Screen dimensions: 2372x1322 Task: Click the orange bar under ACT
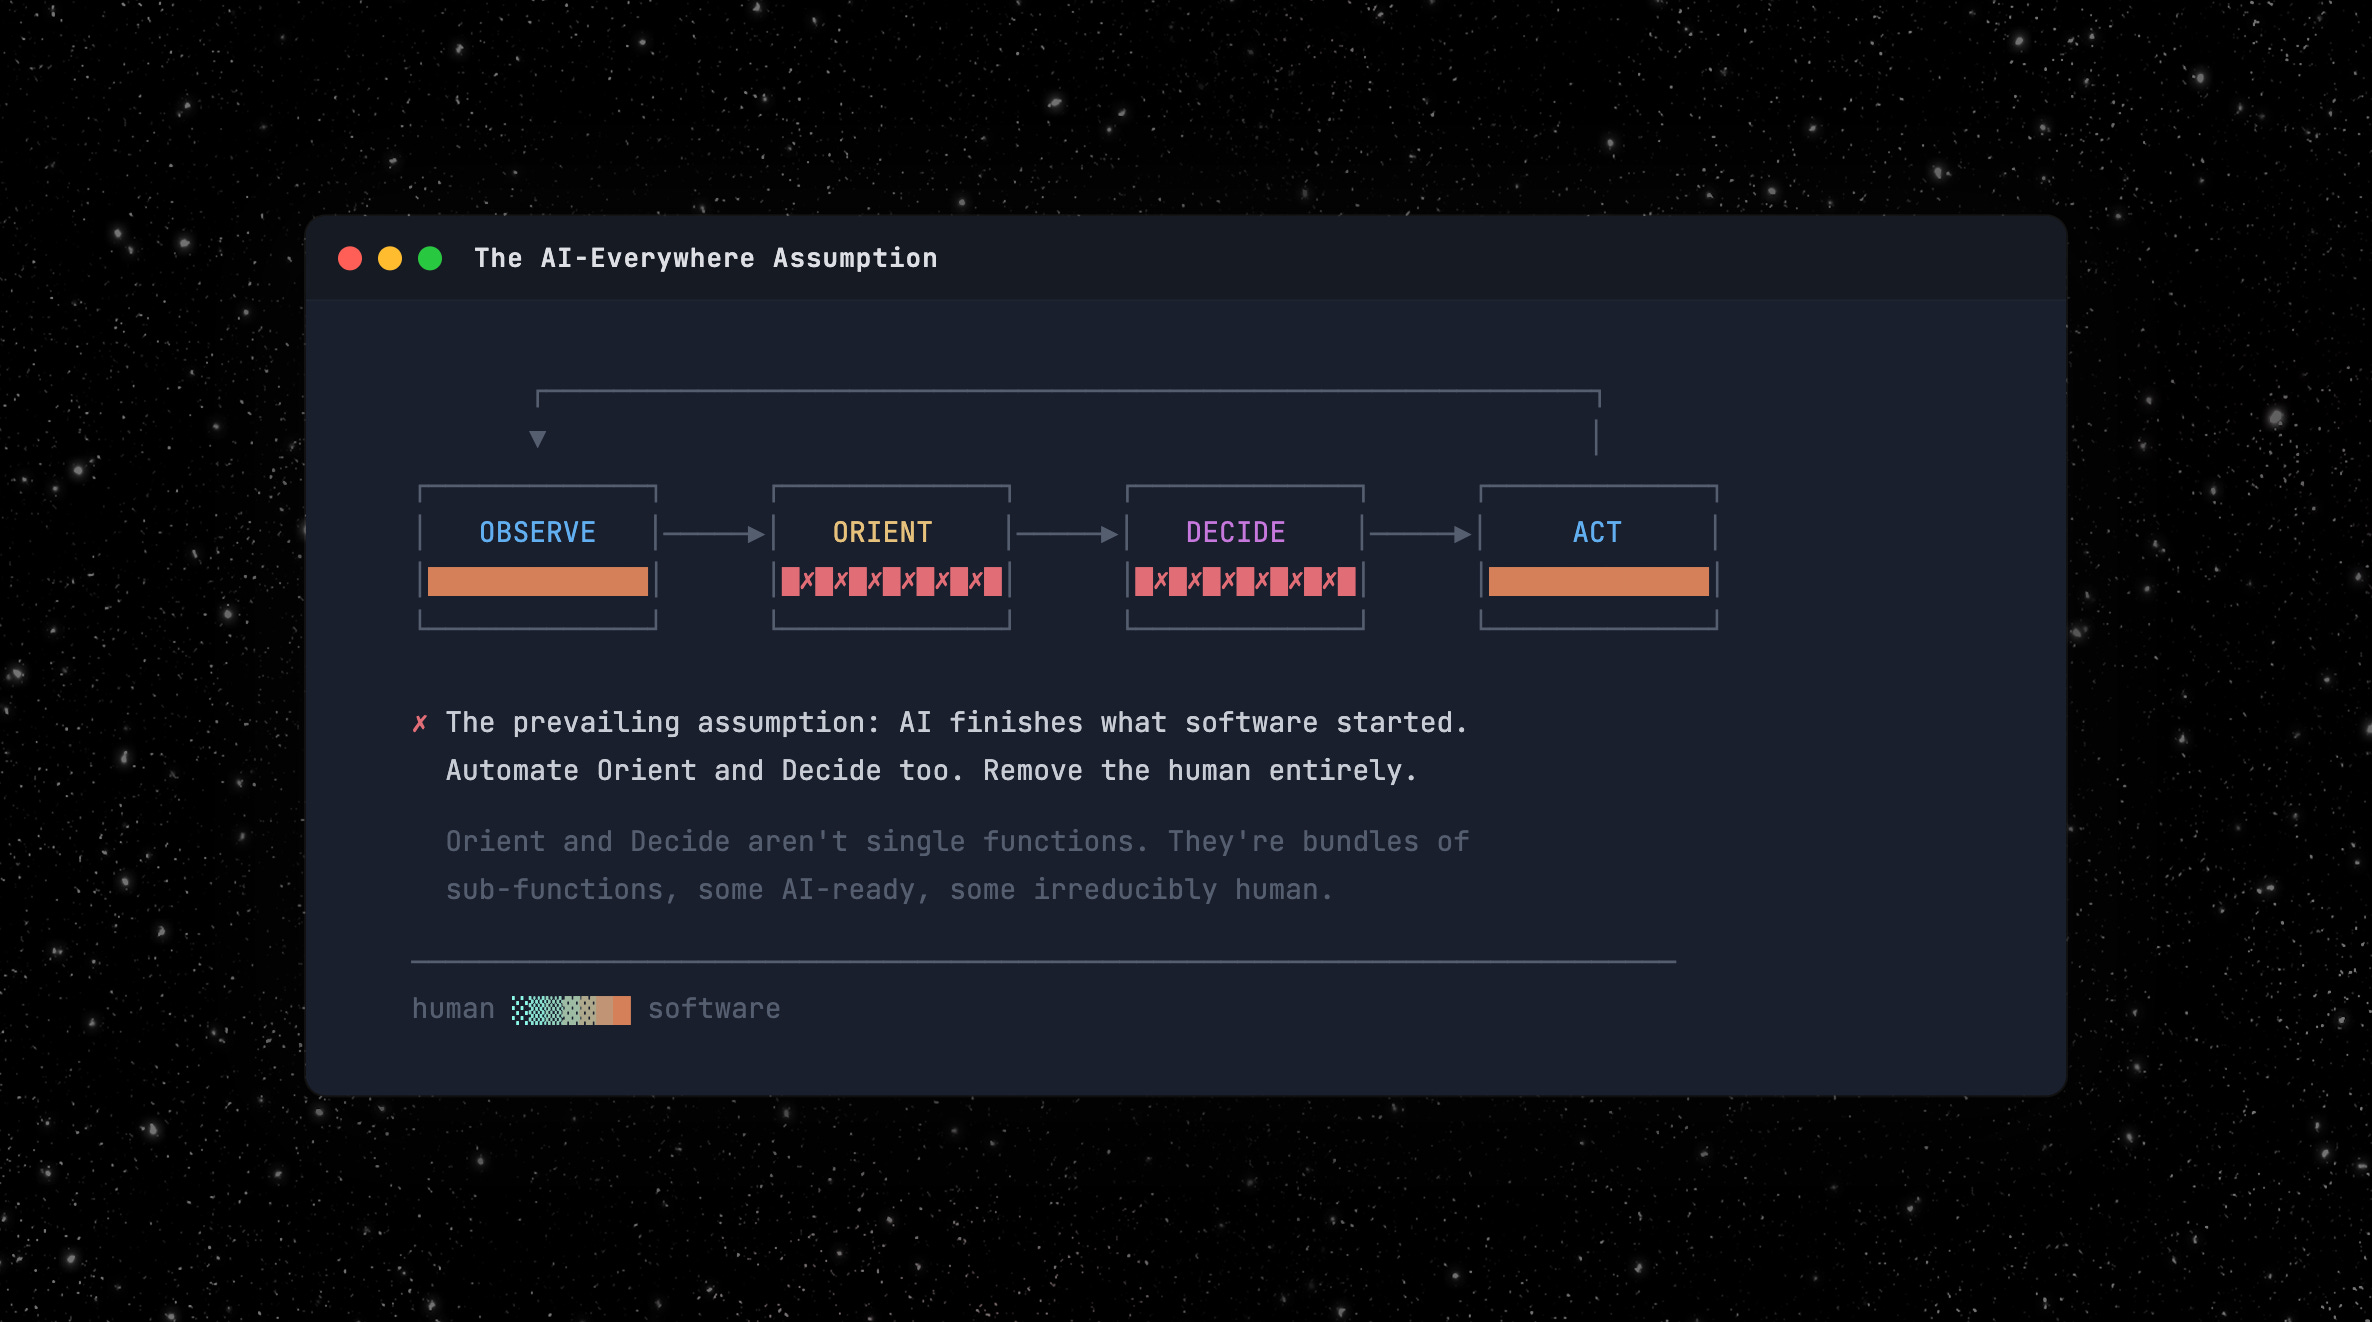1598,582
